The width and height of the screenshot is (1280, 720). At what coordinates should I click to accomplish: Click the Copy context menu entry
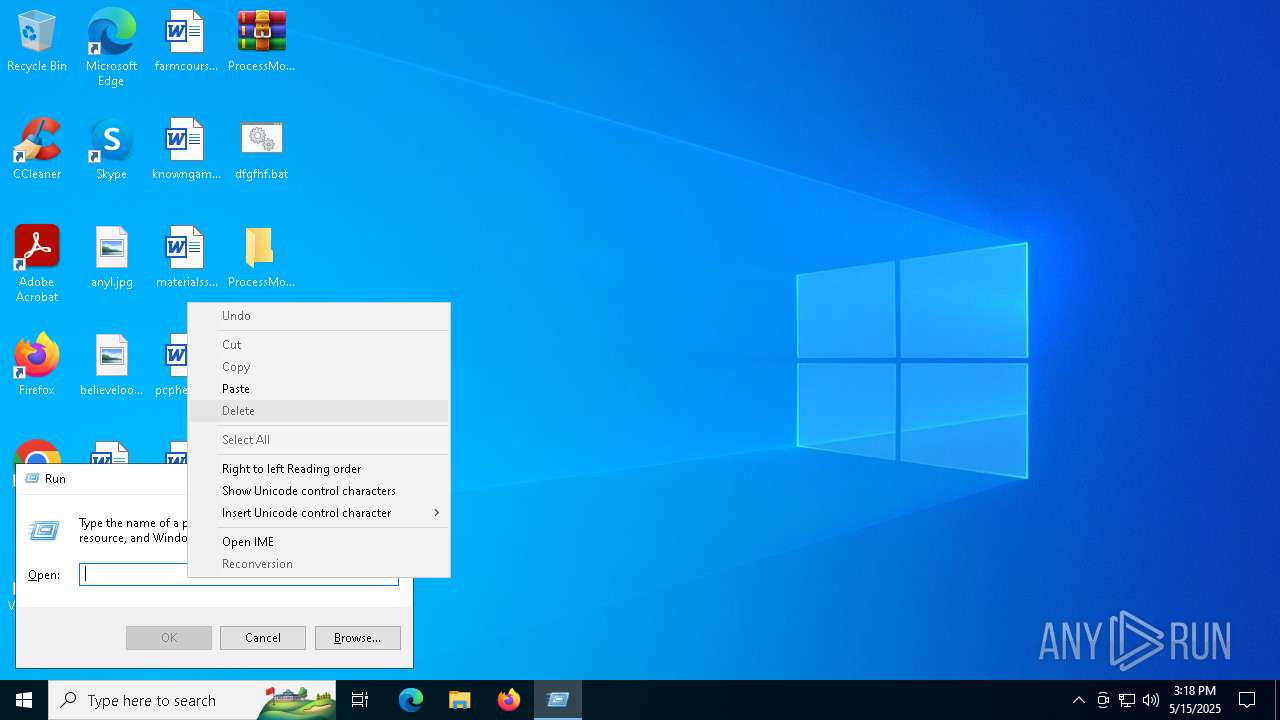click(x=319, y=367)
